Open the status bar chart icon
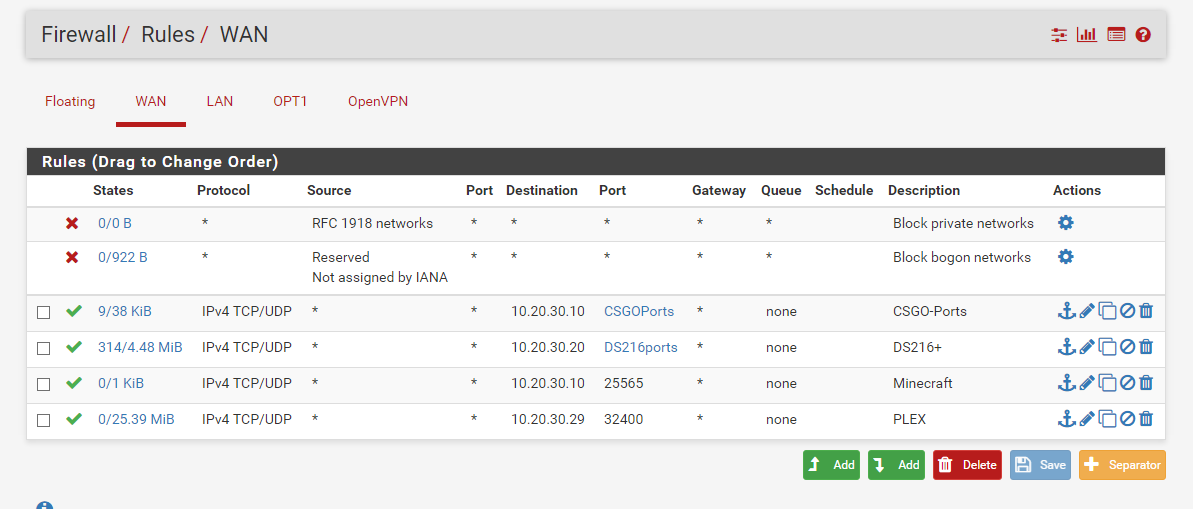Image resolution: width=1193 pixels, height=509 pixels. pos(1086,35)
